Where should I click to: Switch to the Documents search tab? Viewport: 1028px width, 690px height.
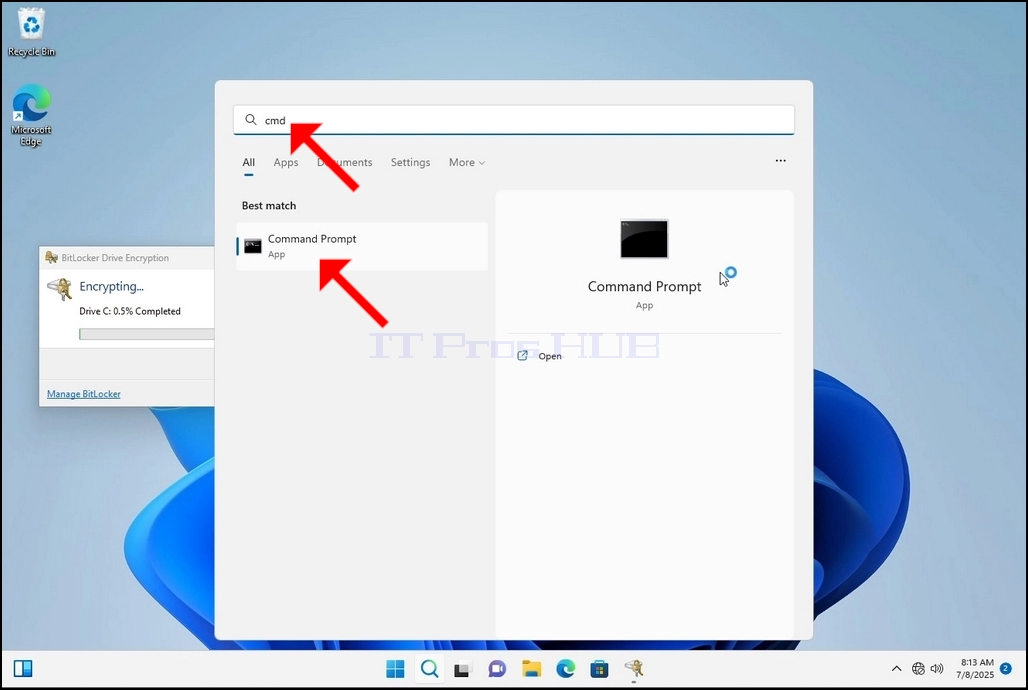[344, 162]
